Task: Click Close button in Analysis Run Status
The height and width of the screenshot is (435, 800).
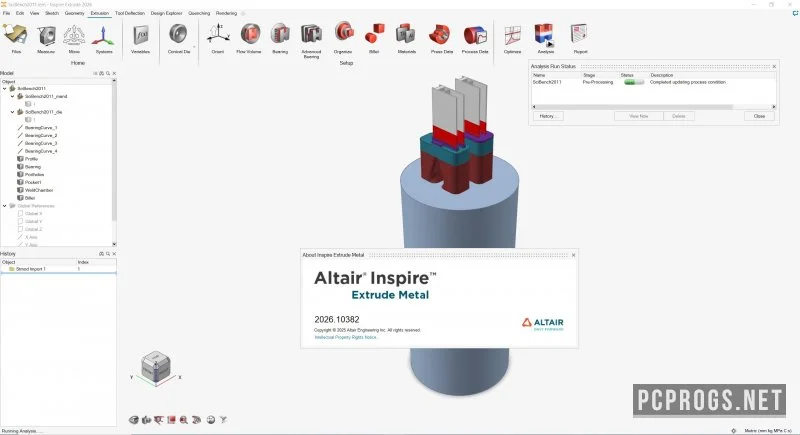Action: point(759,116)
